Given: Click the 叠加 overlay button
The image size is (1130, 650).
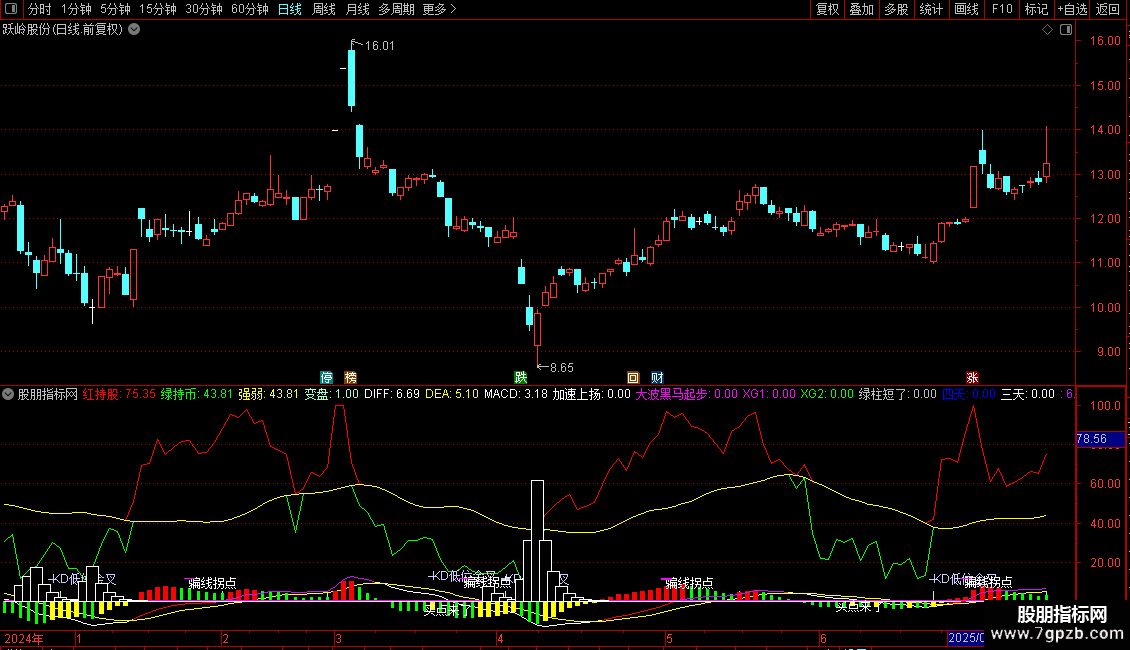Looking at the screenshot, I should [x=861, y=9].
